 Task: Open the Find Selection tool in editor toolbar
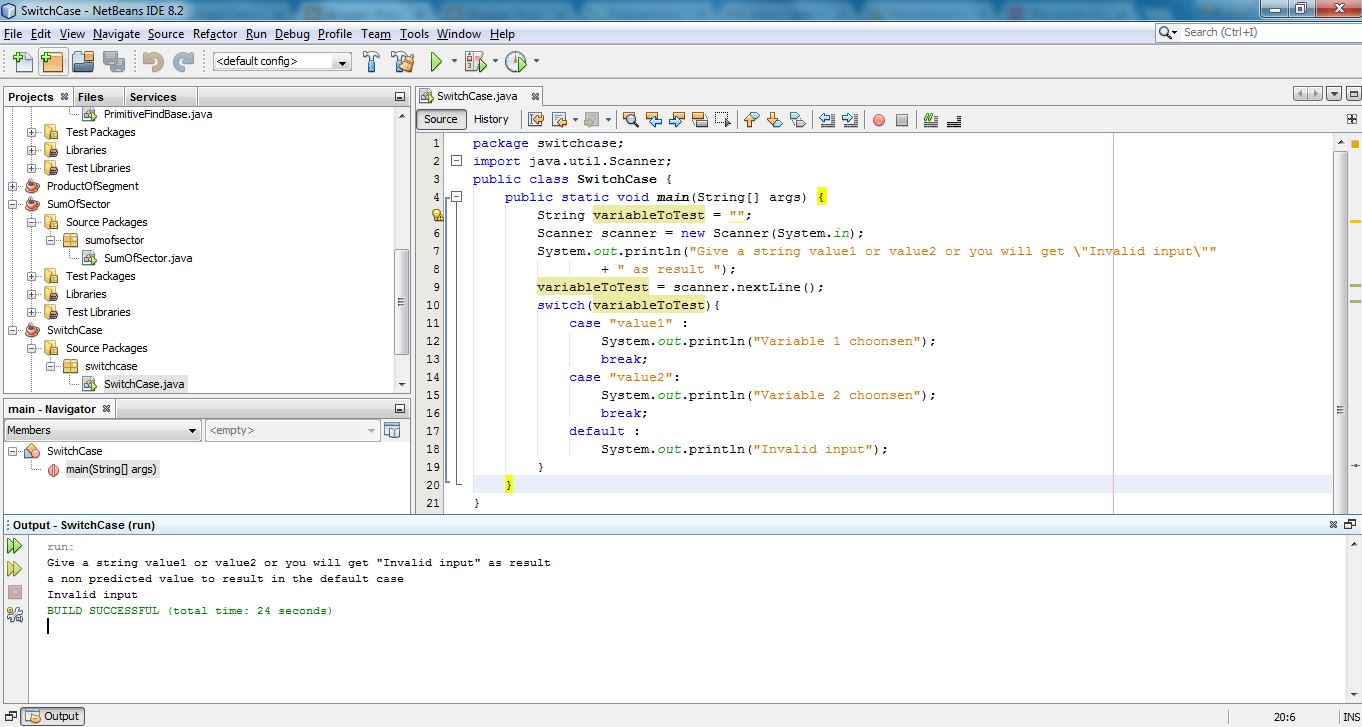[x=631, y=119]
